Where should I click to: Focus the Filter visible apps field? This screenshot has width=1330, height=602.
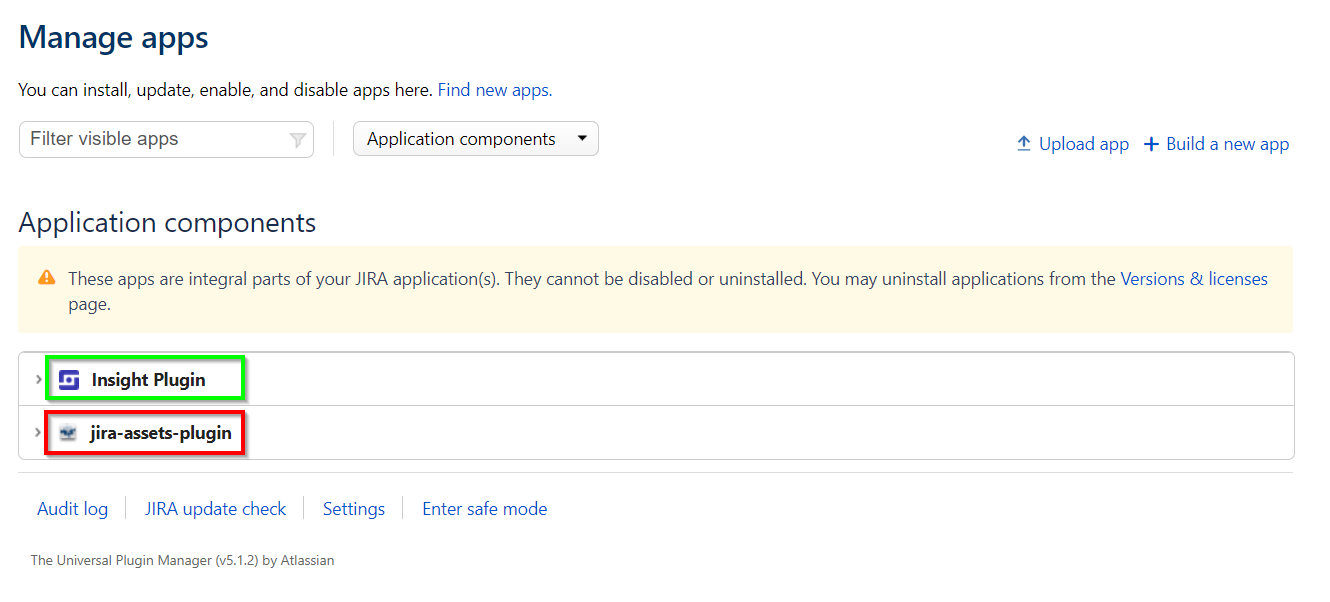pos(155,139)
